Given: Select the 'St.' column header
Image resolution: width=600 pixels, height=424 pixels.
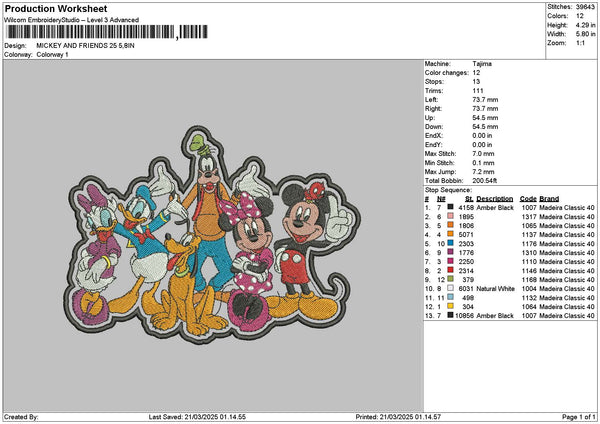Looking at the screenshot, I should click(470, 199).
